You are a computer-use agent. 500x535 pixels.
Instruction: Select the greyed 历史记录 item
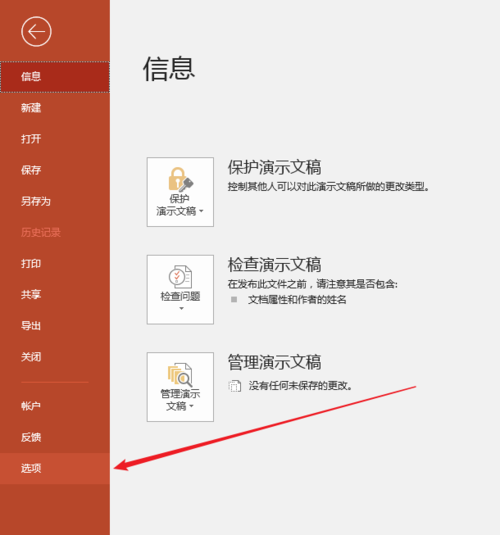(x=55, y=233)
